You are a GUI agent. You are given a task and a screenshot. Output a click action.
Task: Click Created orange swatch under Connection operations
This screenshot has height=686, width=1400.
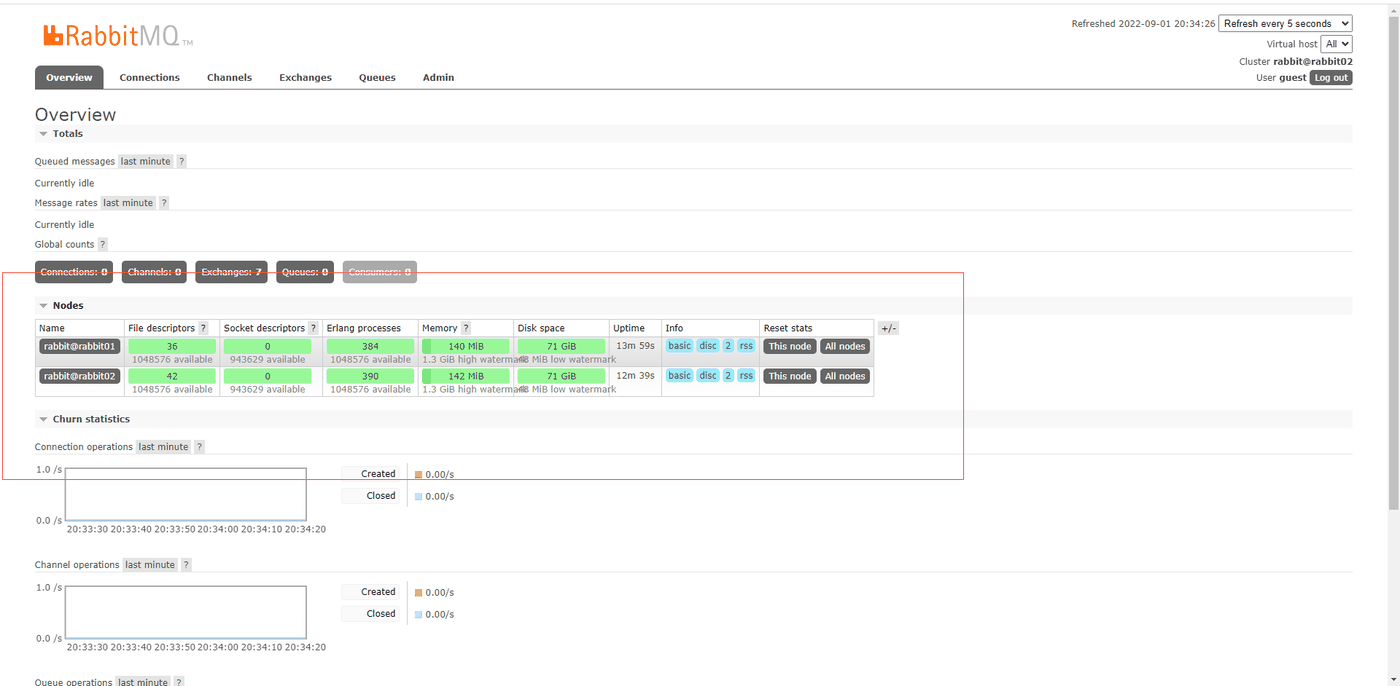419,475
